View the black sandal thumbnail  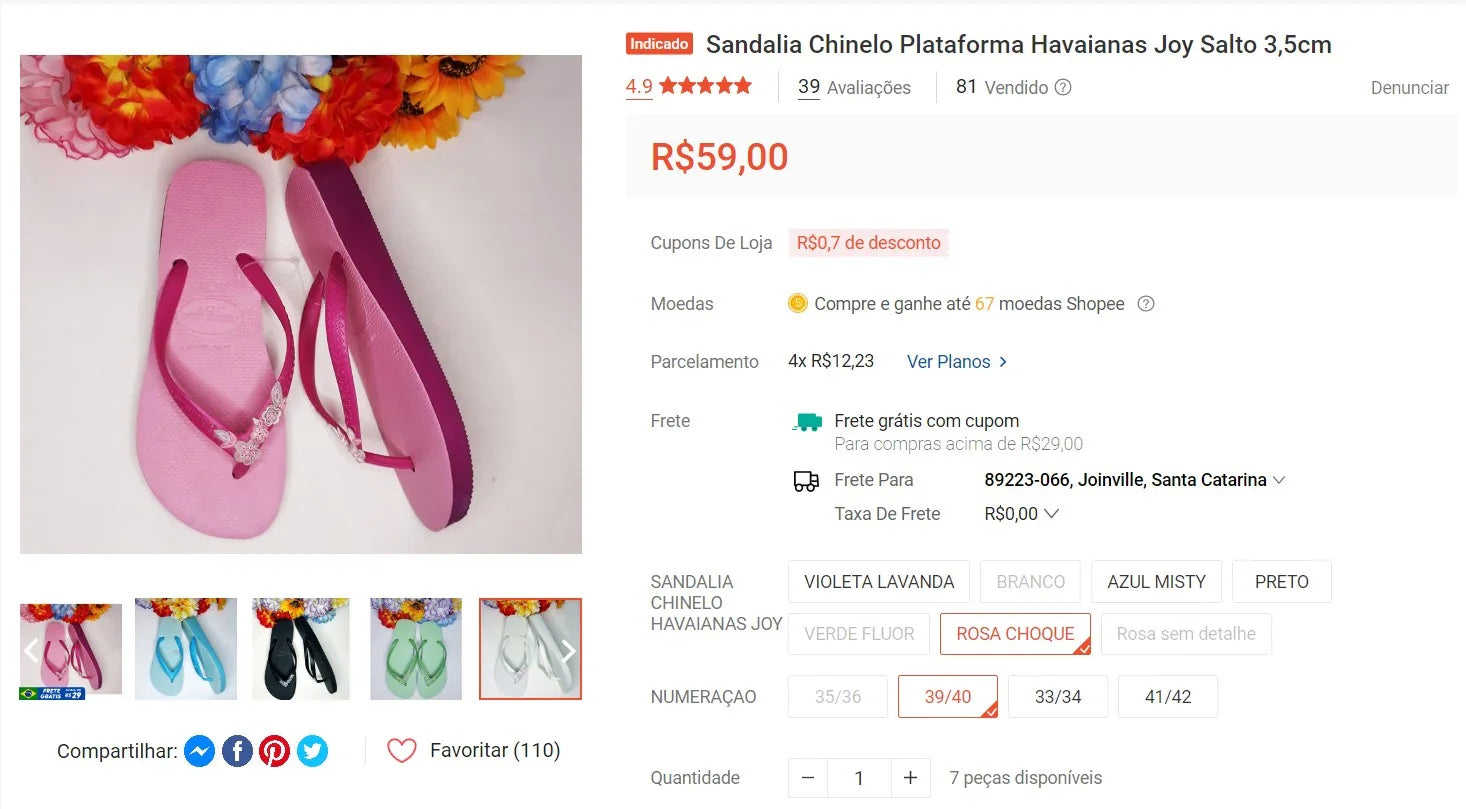301,649
